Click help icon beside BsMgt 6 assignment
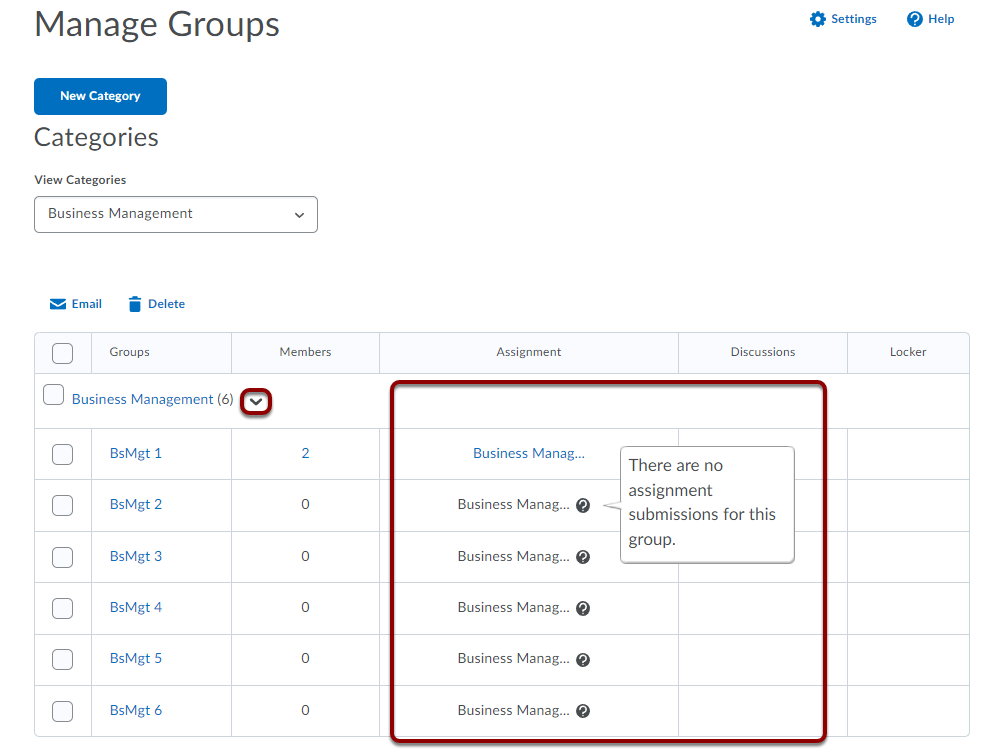The image size is (1005, 756). (x=583, y=711)
